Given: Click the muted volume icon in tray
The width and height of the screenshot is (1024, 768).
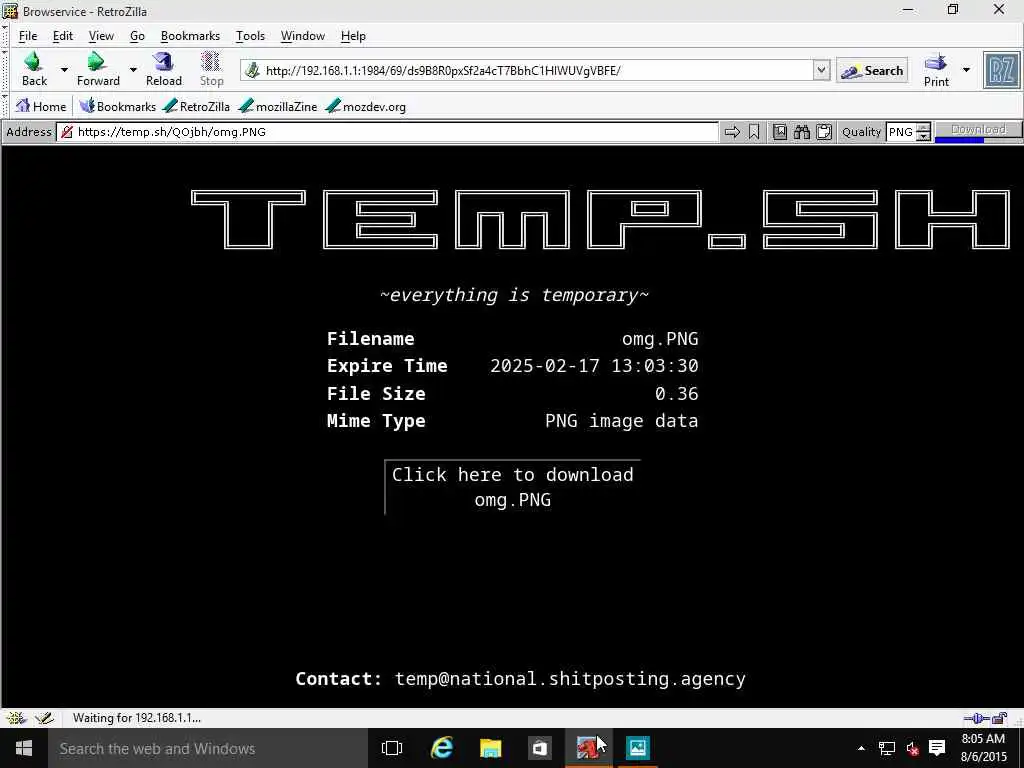Looking at the screenshot, I should click(912, 748).
